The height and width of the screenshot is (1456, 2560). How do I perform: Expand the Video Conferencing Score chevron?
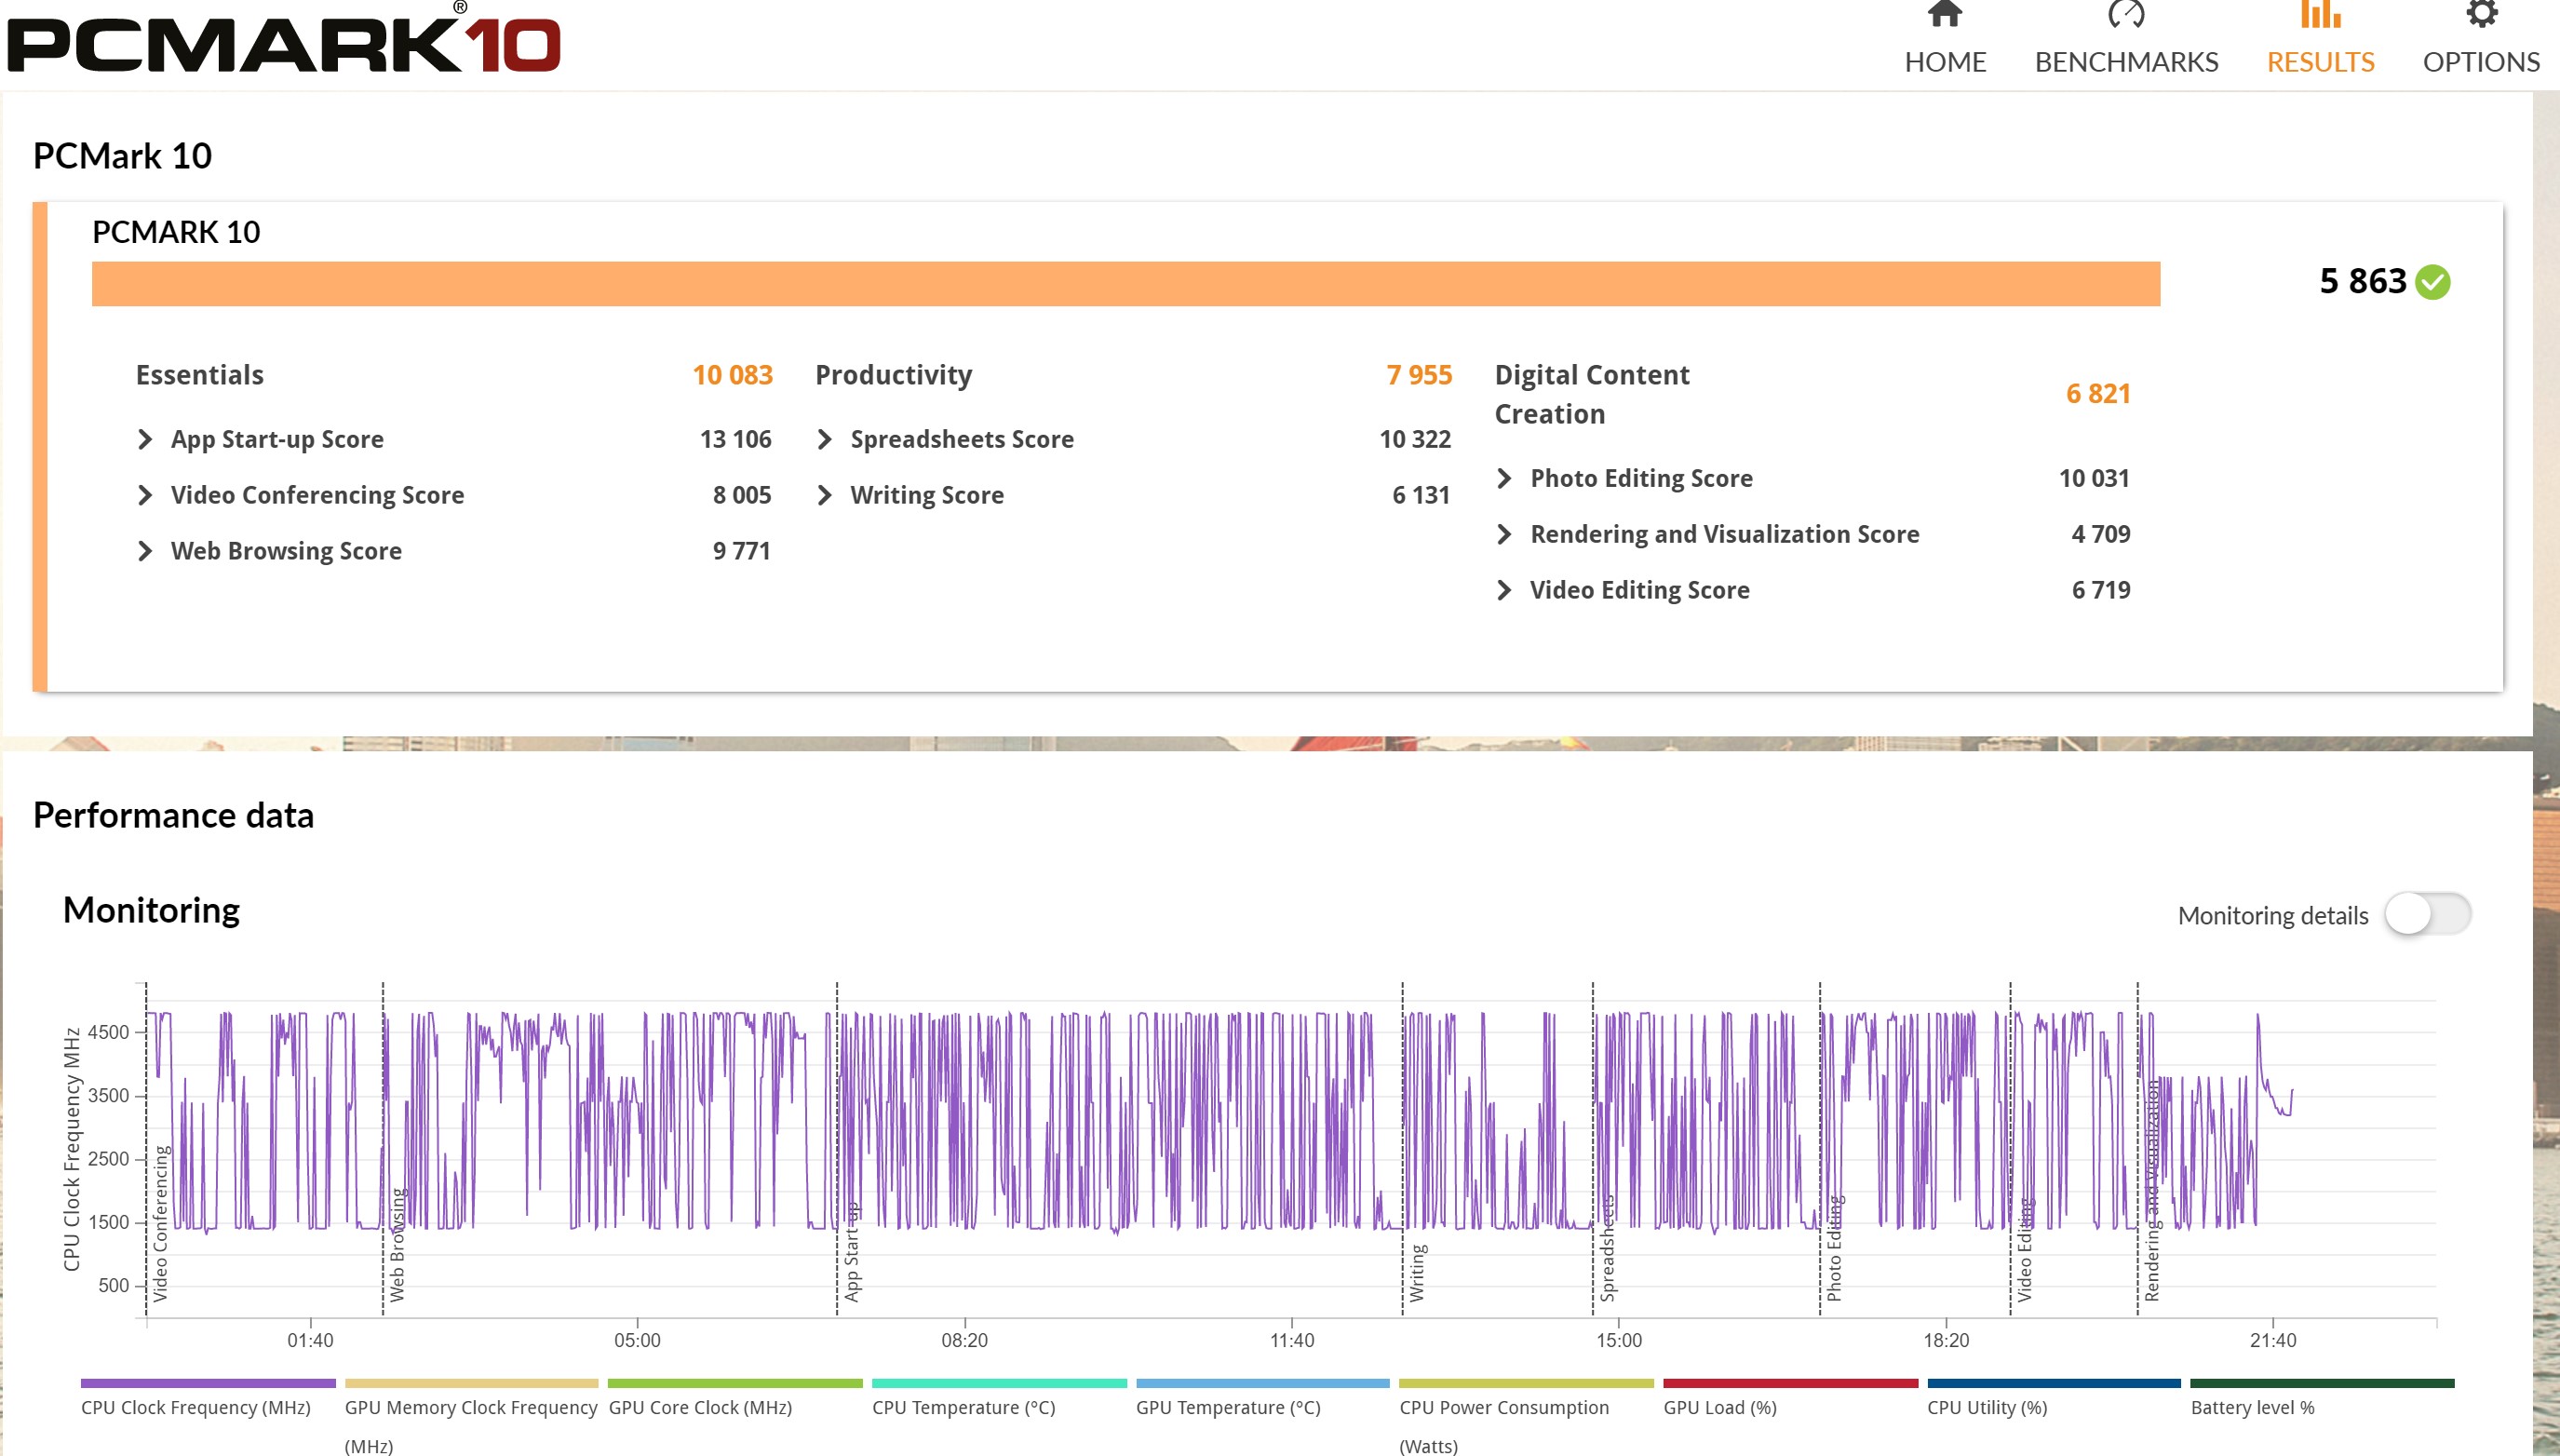(x=145, y=495)
